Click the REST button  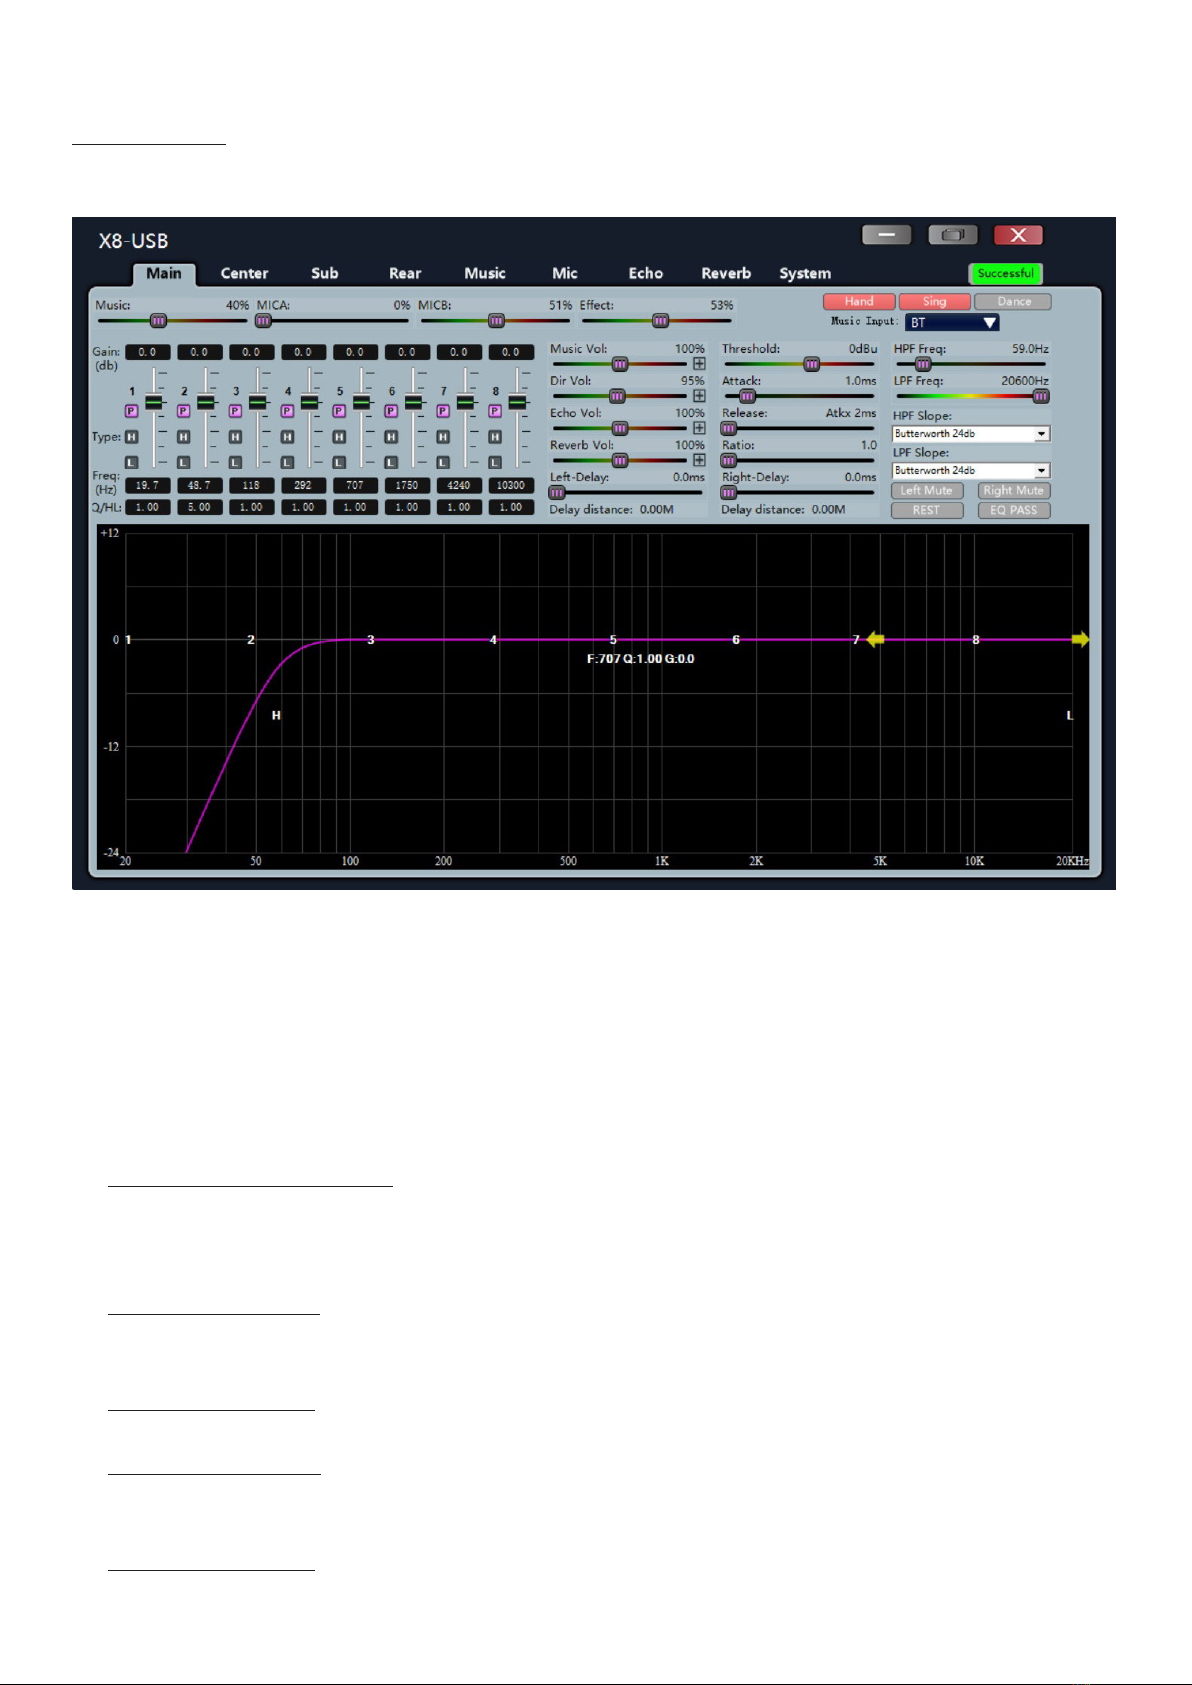pyautogui.click(x=927, y=510)
